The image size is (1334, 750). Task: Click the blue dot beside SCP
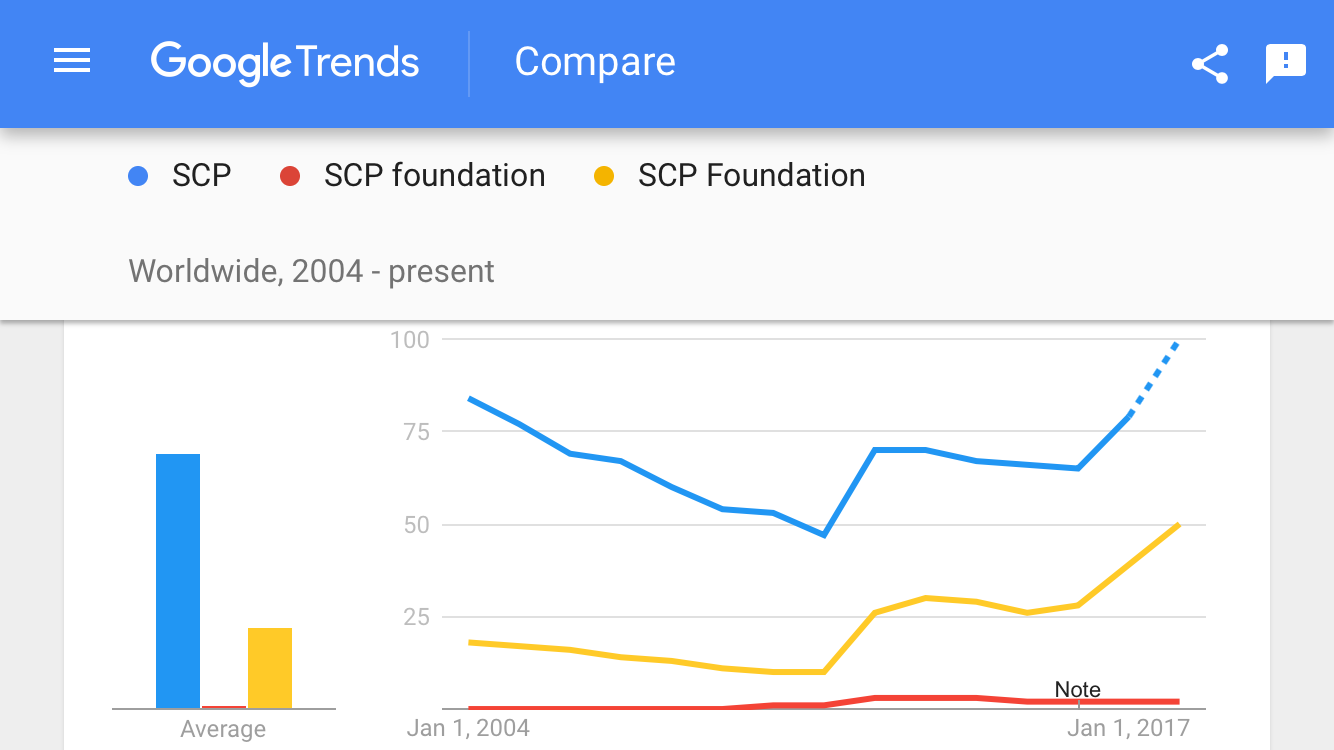click(138, 177)
